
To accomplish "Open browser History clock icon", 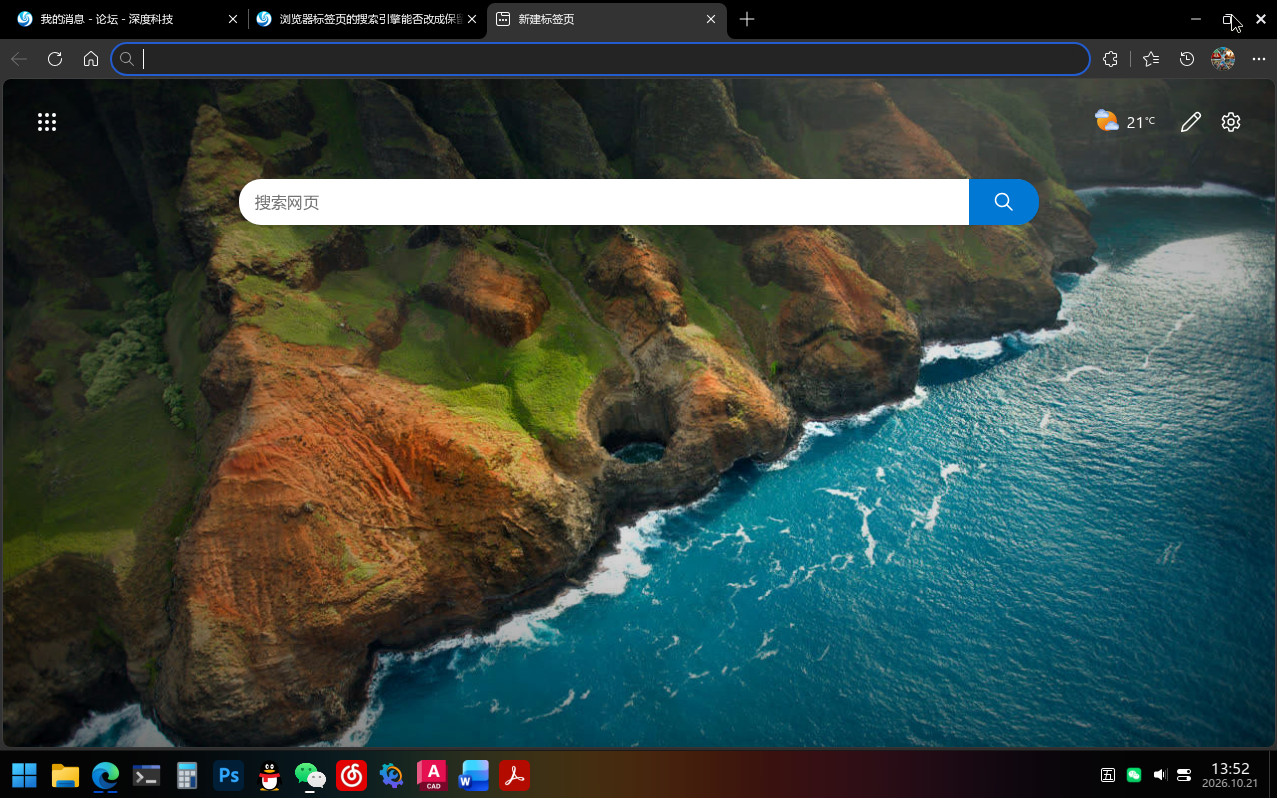I will [1187, 59].
